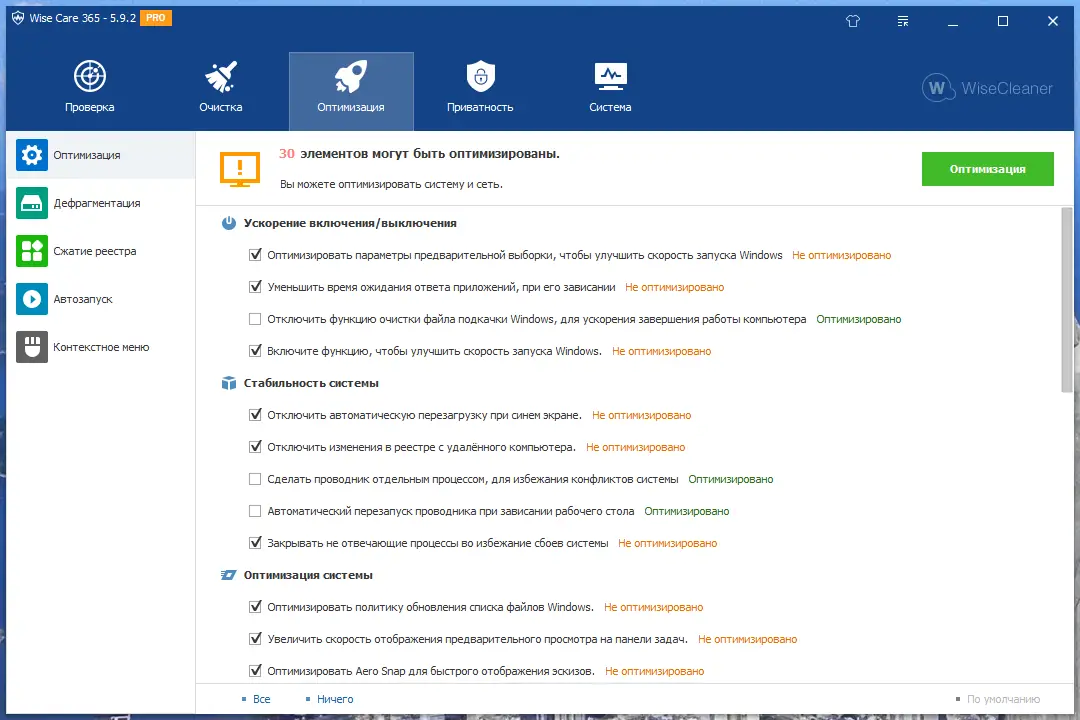Click the Автозапуск play sidebar icon
The image size is (1080, 720).
click(32, 299)
